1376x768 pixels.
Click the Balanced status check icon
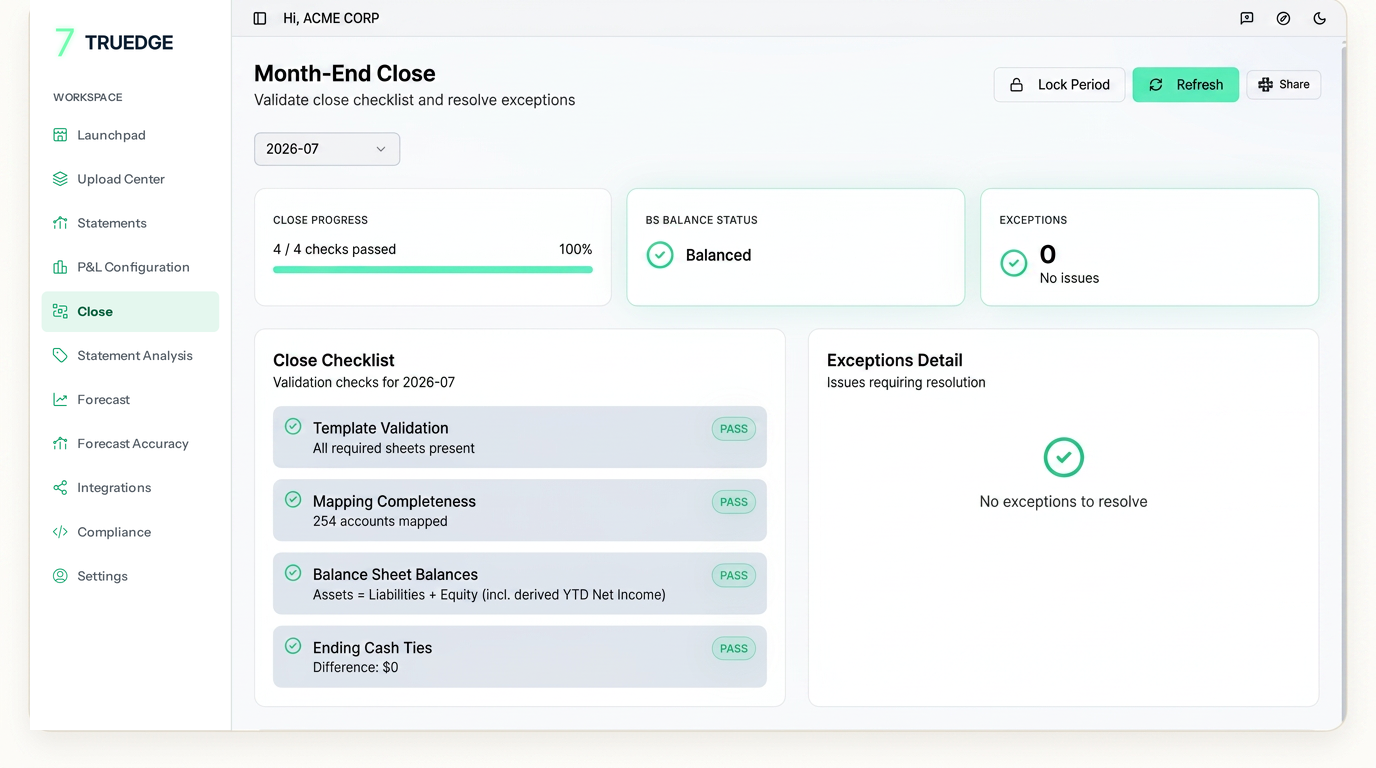point(660,255)
